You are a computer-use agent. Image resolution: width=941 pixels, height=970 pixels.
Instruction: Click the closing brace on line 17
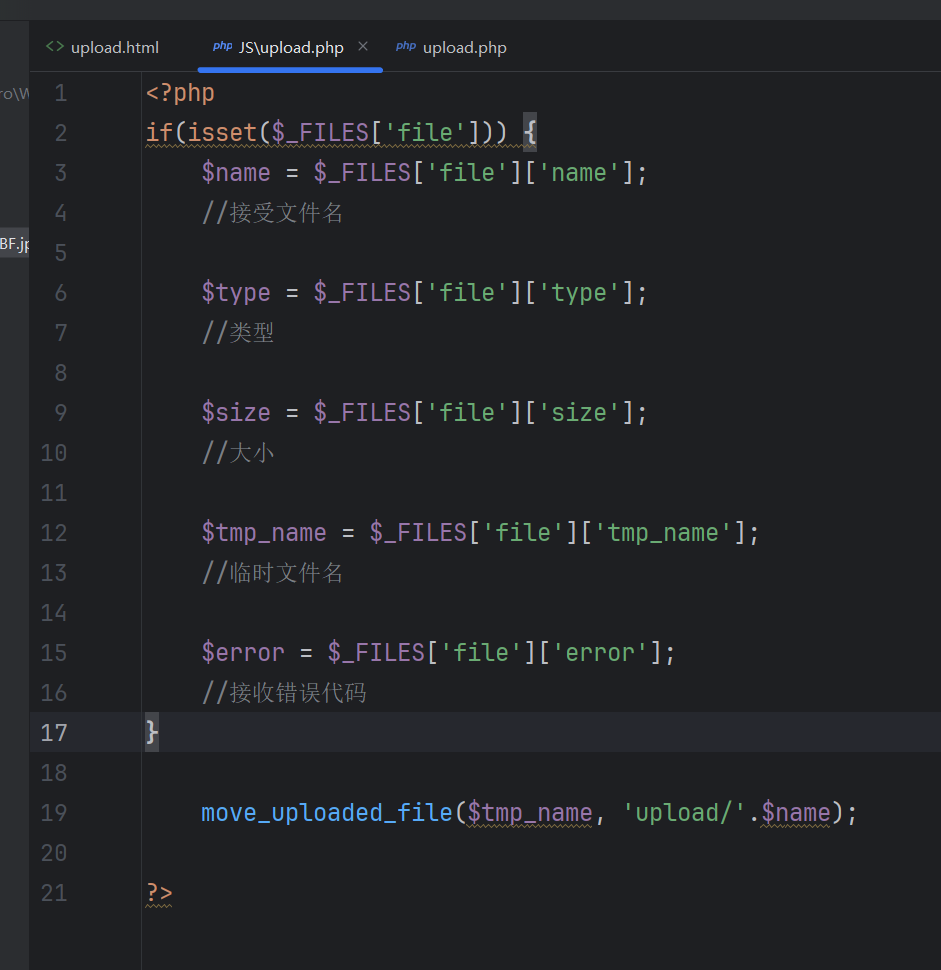(152, 732)
